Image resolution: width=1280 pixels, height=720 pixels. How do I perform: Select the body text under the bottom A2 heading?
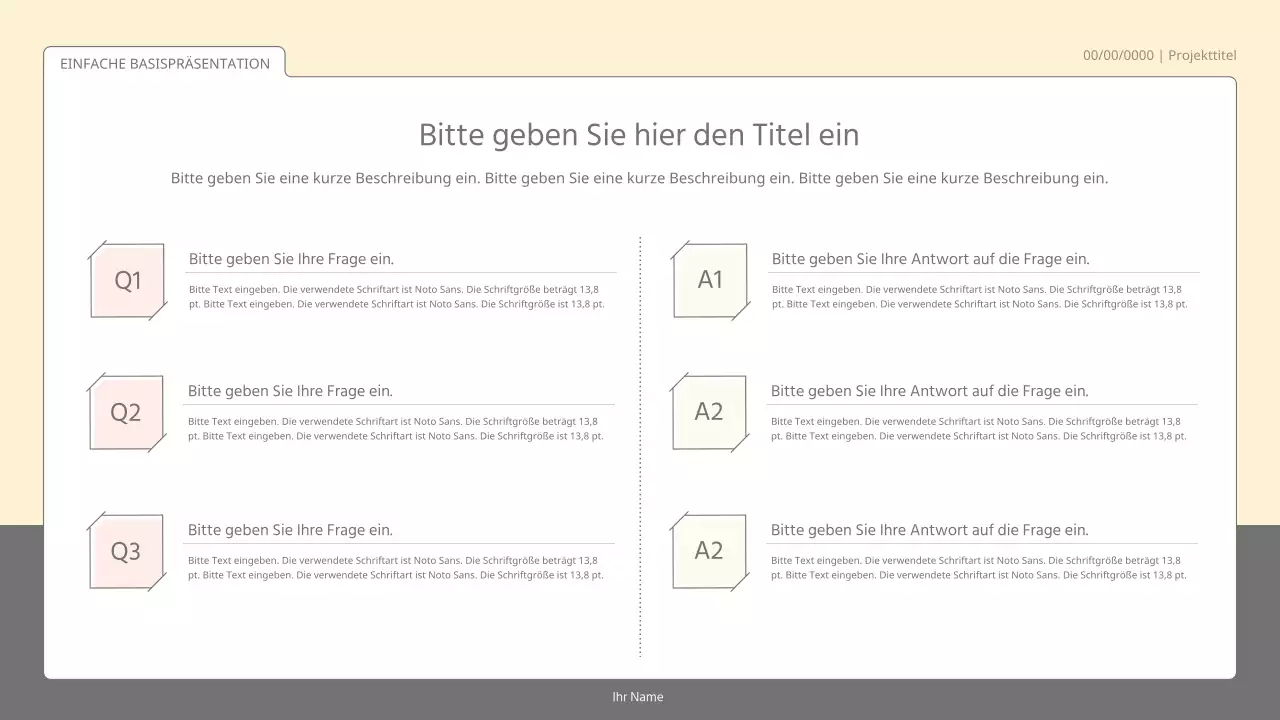coord(978,568)
